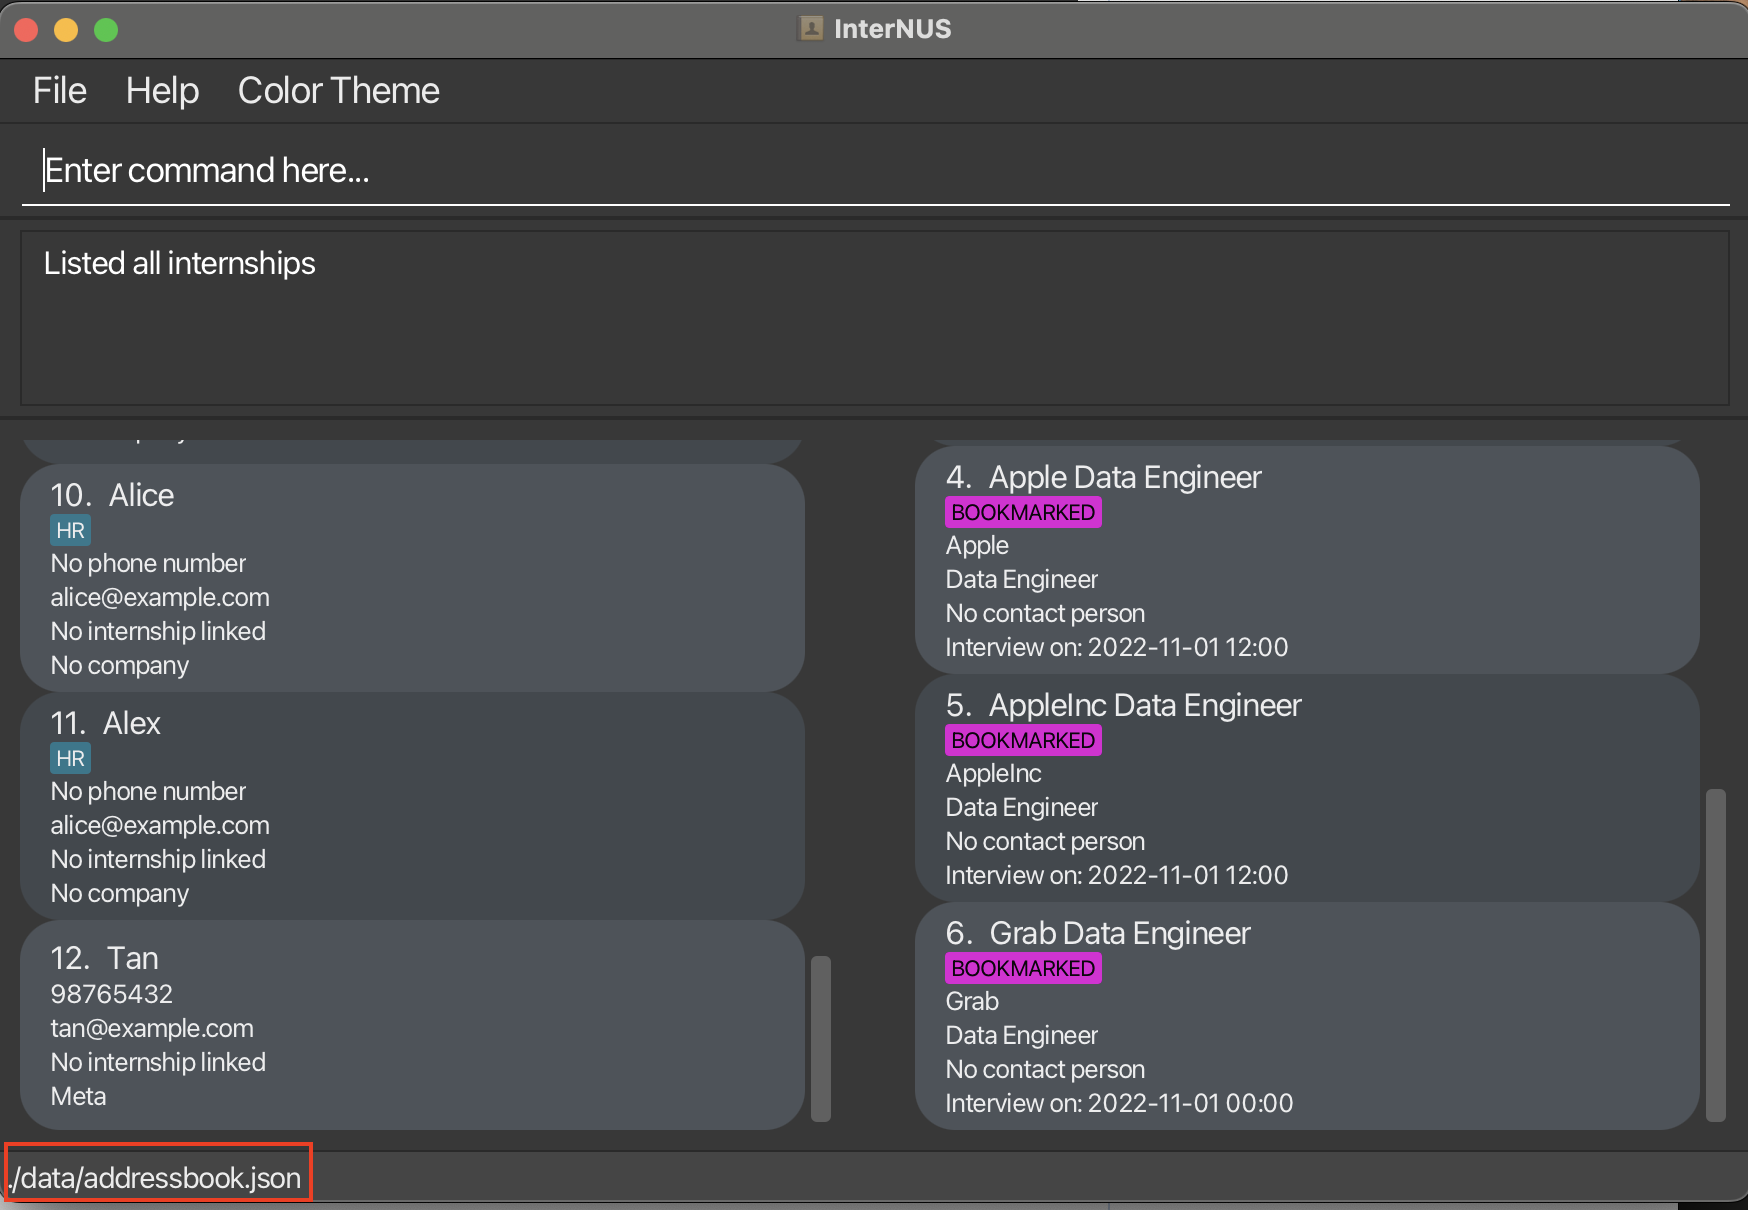
Task: Click the internship list scrollbar thumb
Action: (1716, 955)
